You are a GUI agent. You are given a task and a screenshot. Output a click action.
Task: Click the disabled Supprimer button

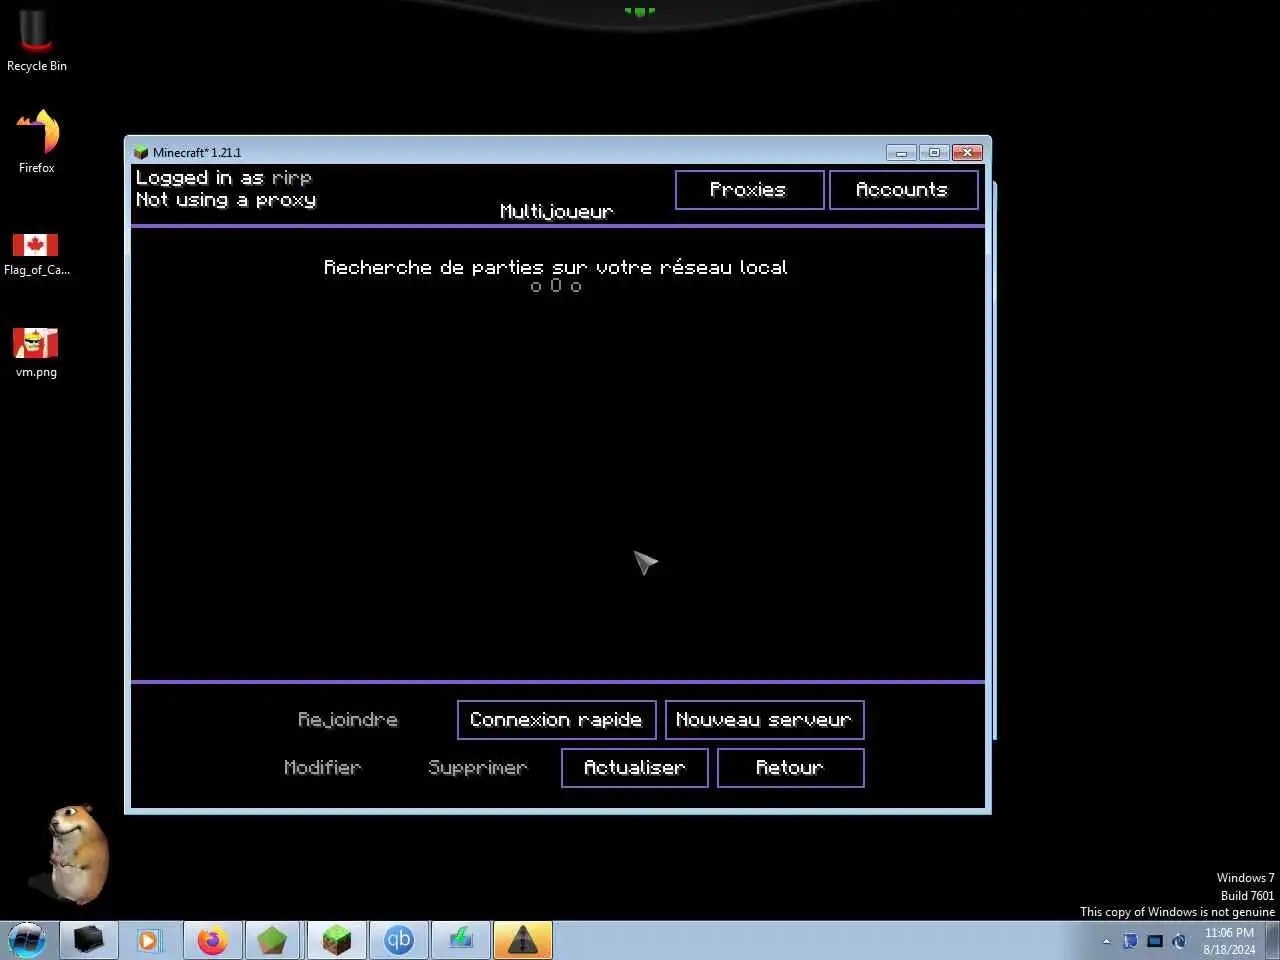478,768
